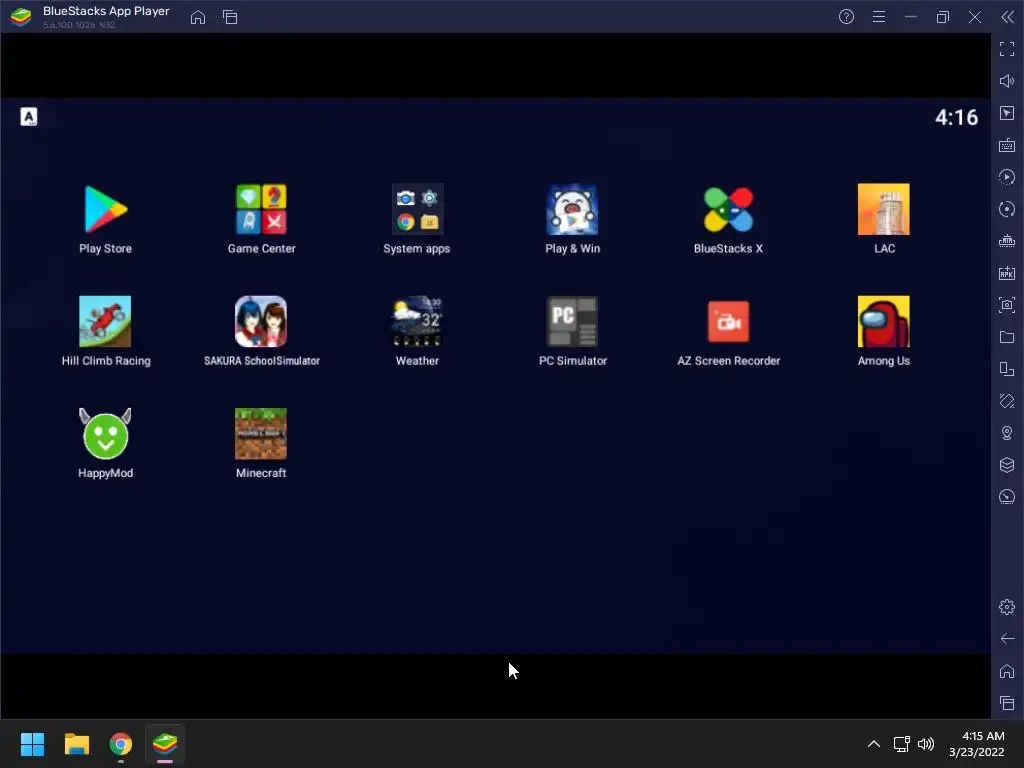Viewport: 1024px width, 768px height.
Task: Open BlueStacks settings gear in sidebar
Action: point(1007,607)
